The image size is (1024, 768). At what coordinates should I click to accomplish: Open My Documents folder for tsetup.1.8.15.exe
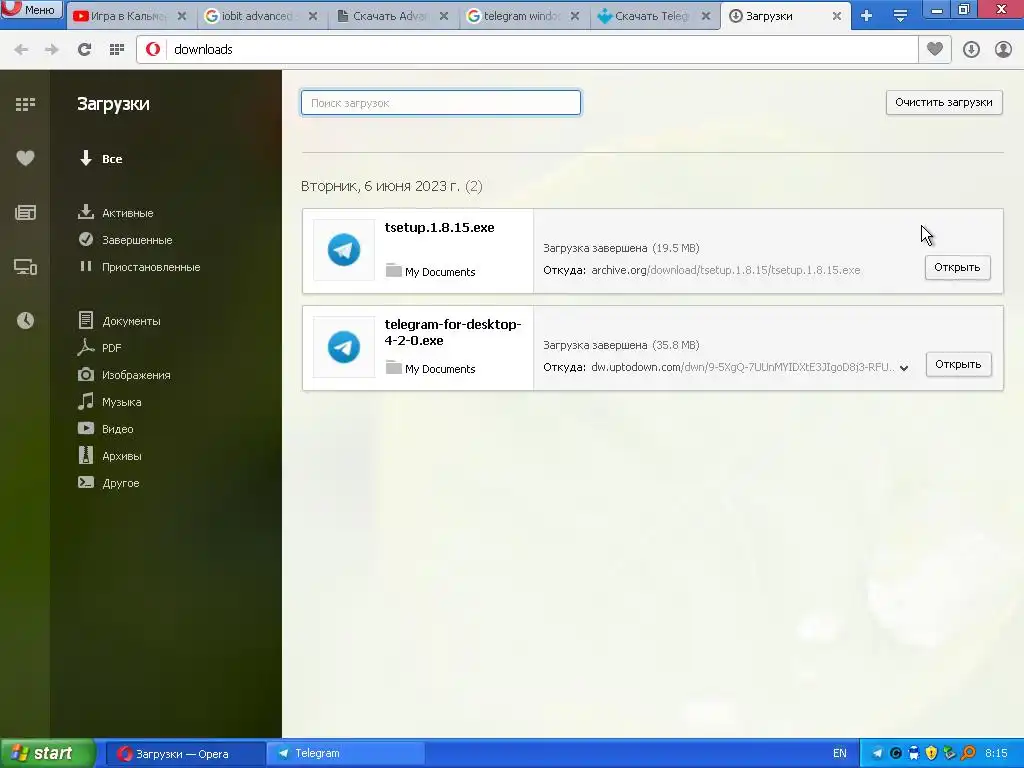click(x=431, y=271)
